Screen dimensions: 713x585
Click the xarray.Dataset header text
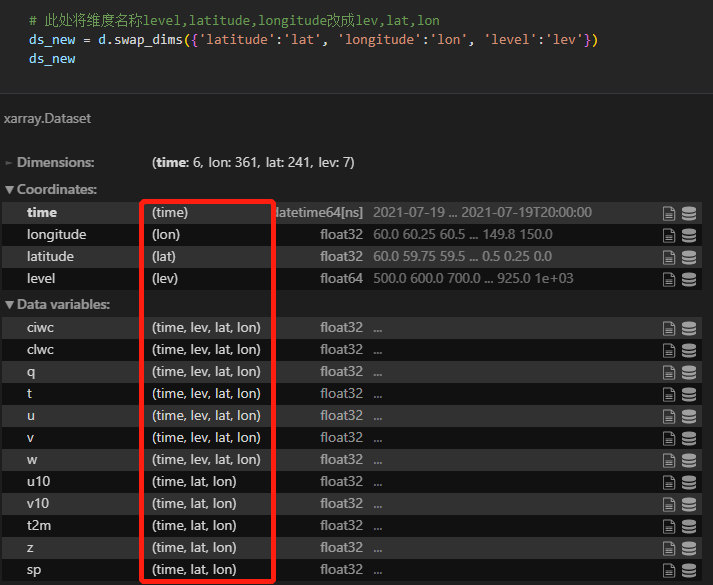click(47, 118)
